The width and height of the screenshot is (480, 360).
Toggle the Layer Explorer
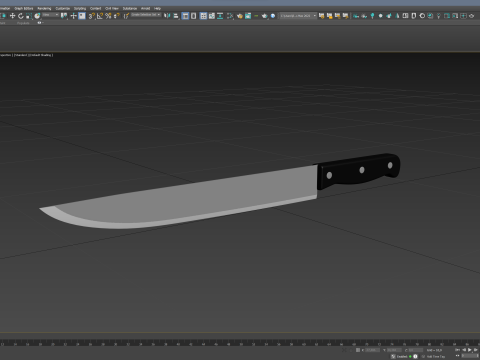(x=193, y=16)
